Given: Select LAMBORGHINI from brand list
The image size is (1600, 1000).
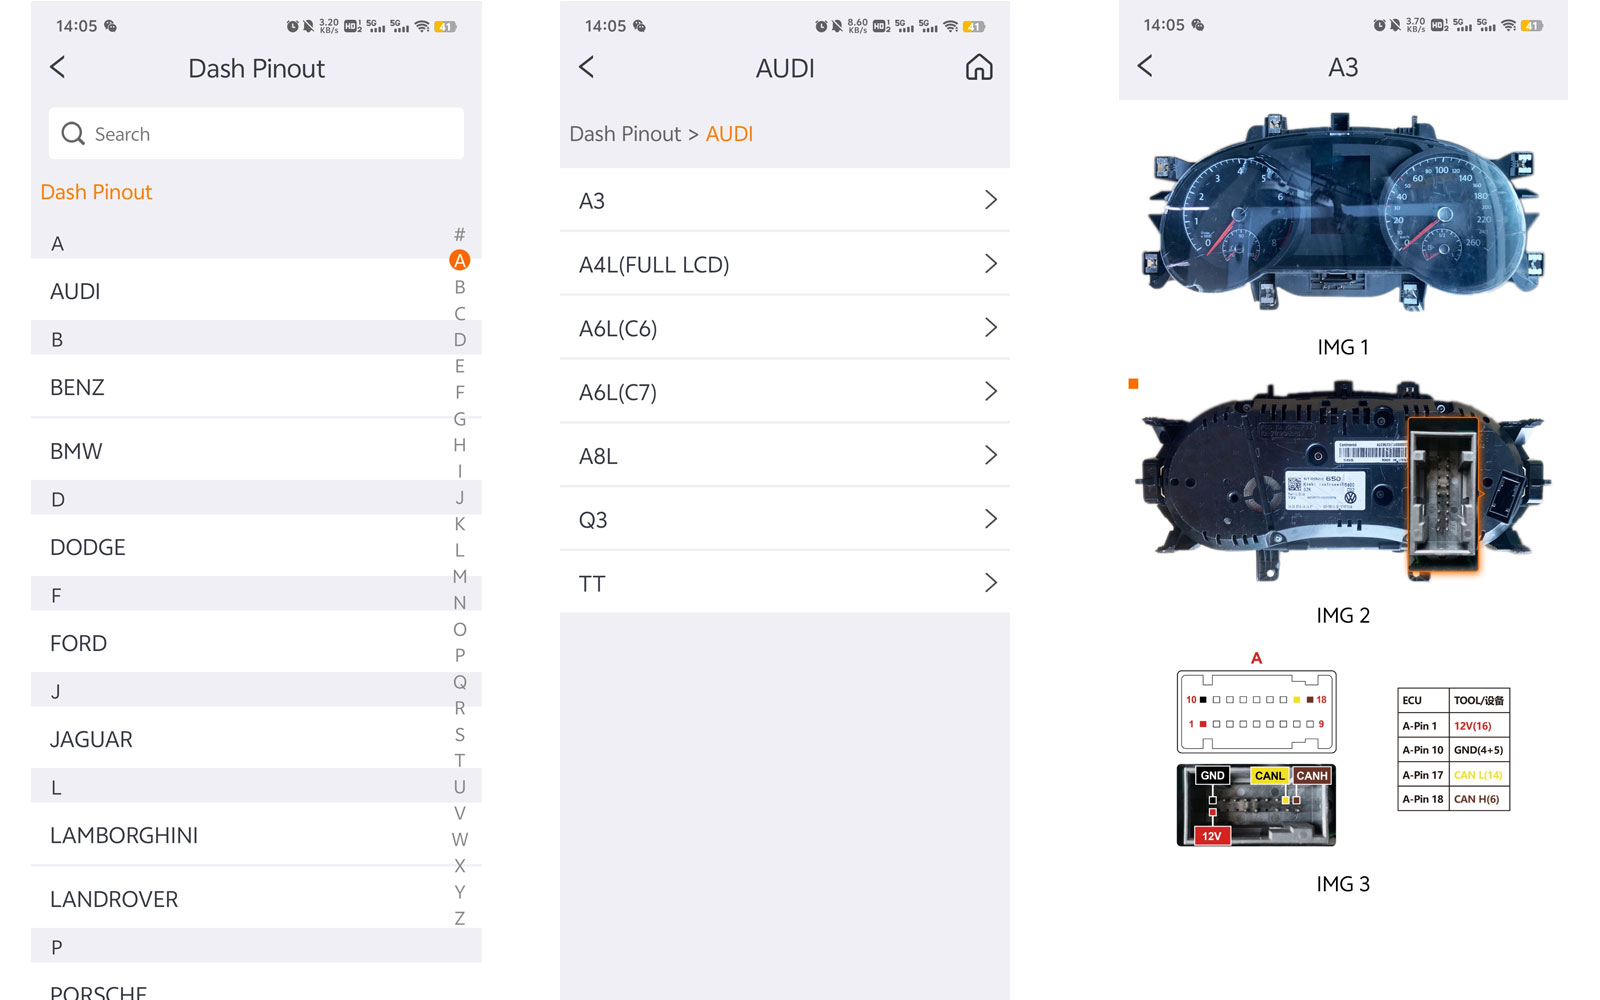Looking at the screenshot, I should pos(124,836).
